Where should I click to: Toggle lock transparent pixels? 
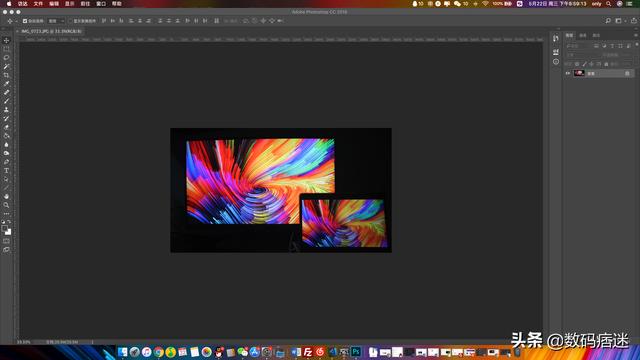tap(577, 64)
